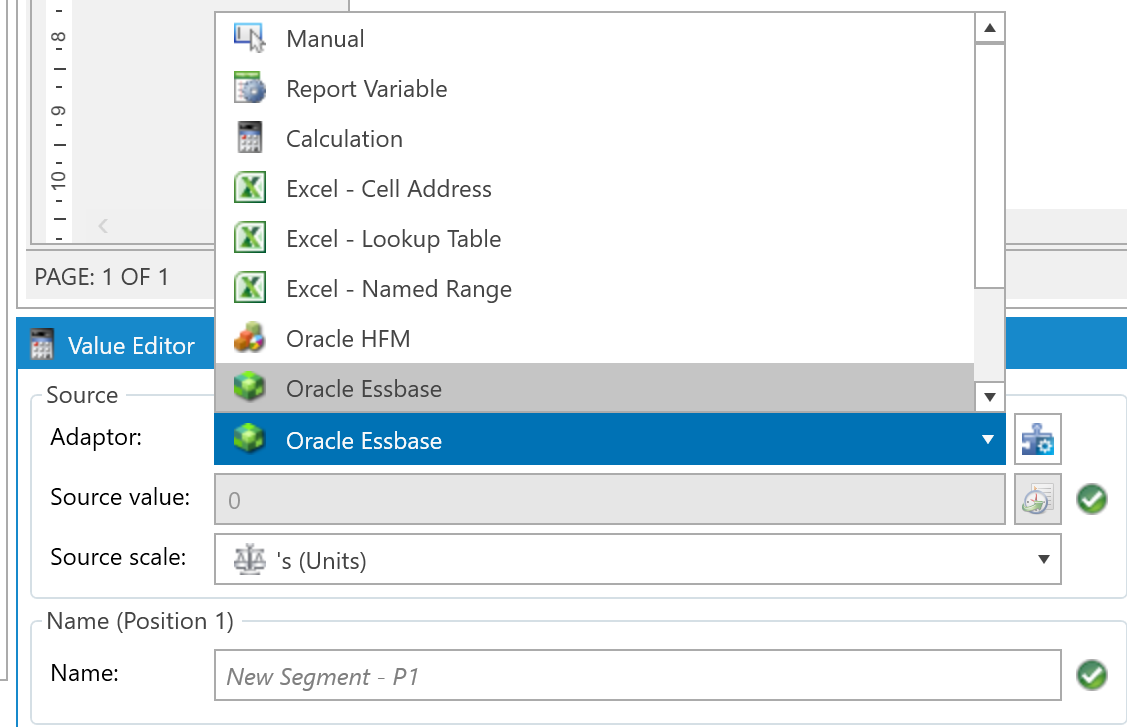The image size is (1127, 727).
Task: Click the Value Editor panel title
Action: [131, 345]
